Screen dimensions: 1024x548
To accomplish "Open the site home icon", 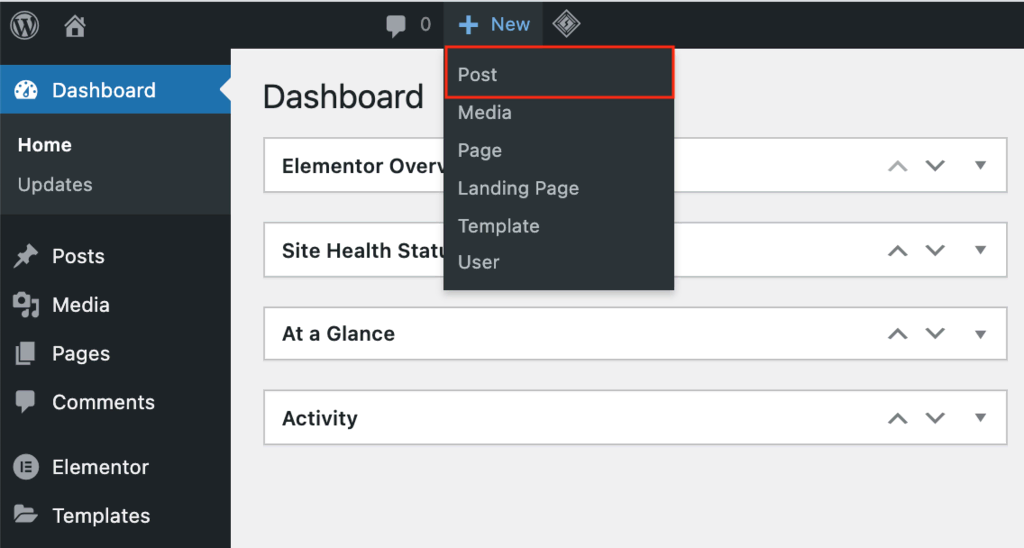I will point(75,25).
